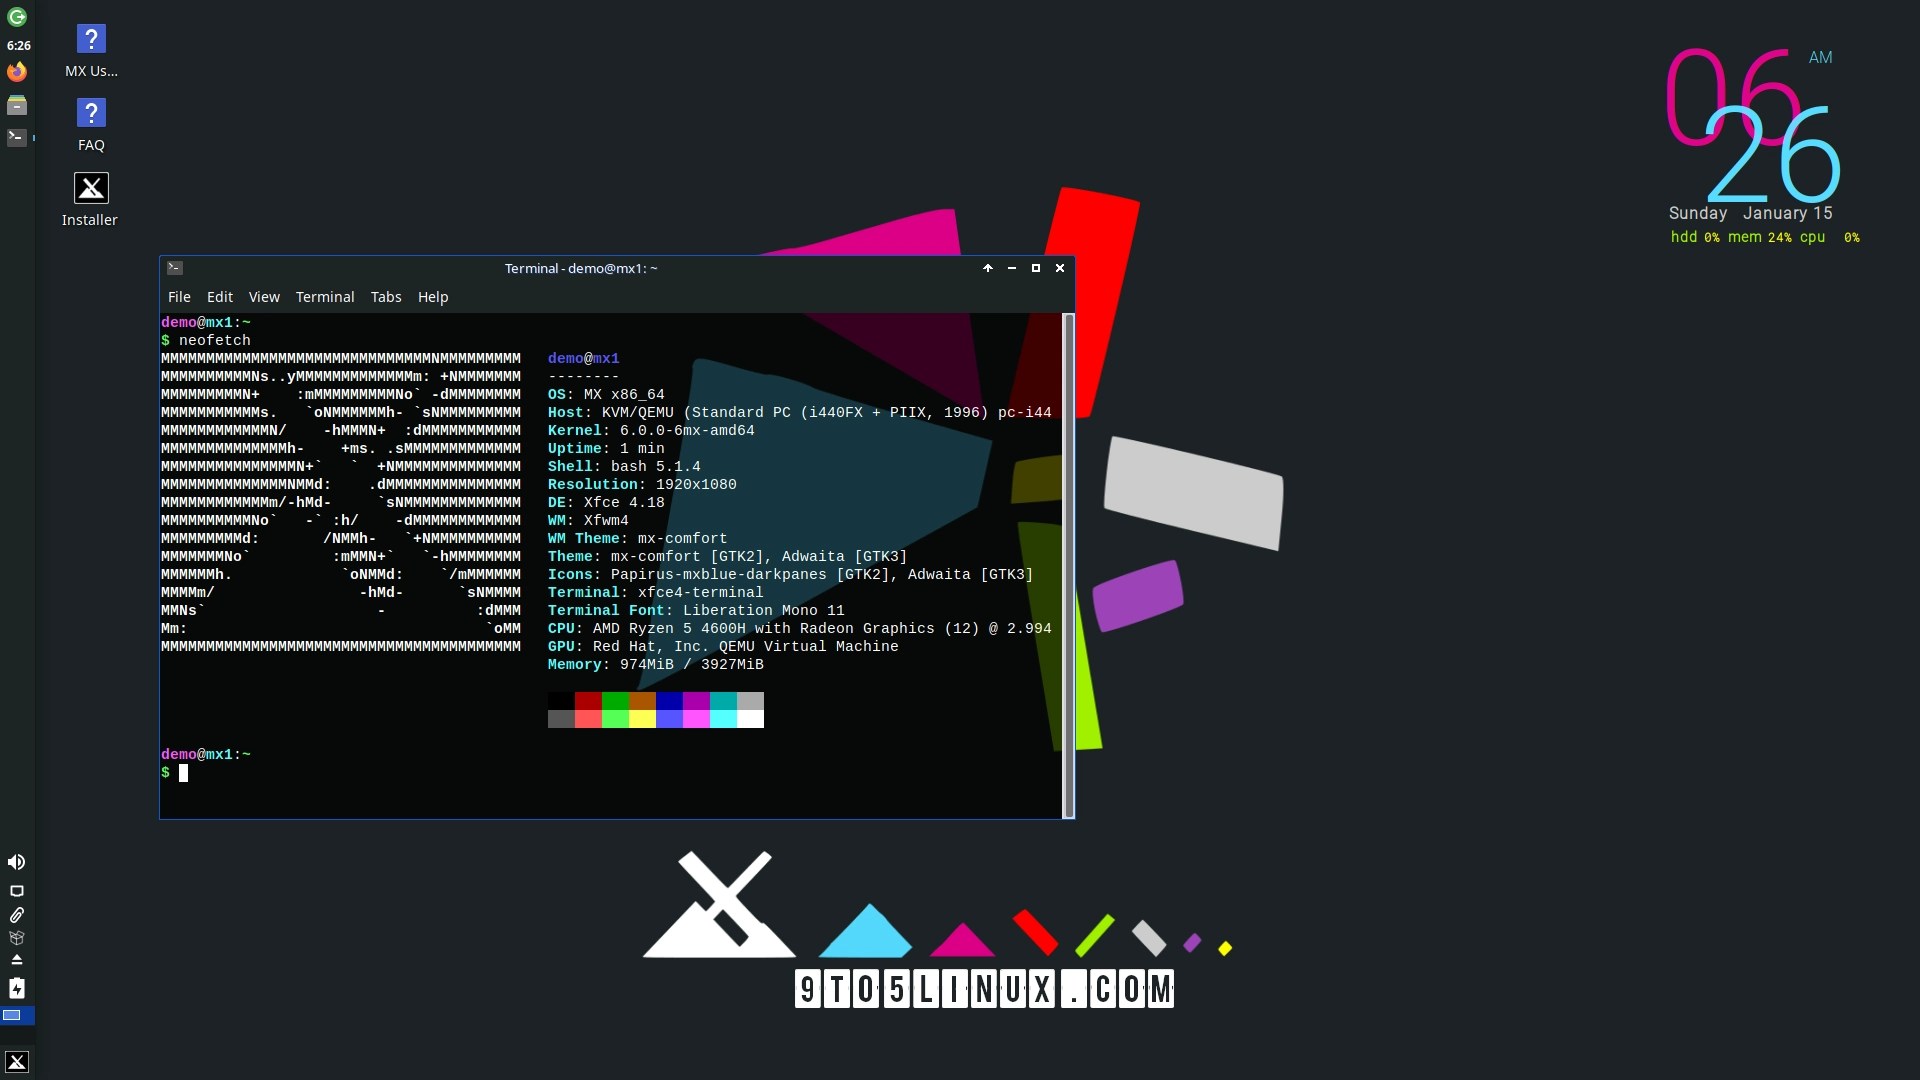Open the Terminal menu in menu bar
Image resolution: width=1920 pixels, height=1080 pixels.
(x=325, y=297)
